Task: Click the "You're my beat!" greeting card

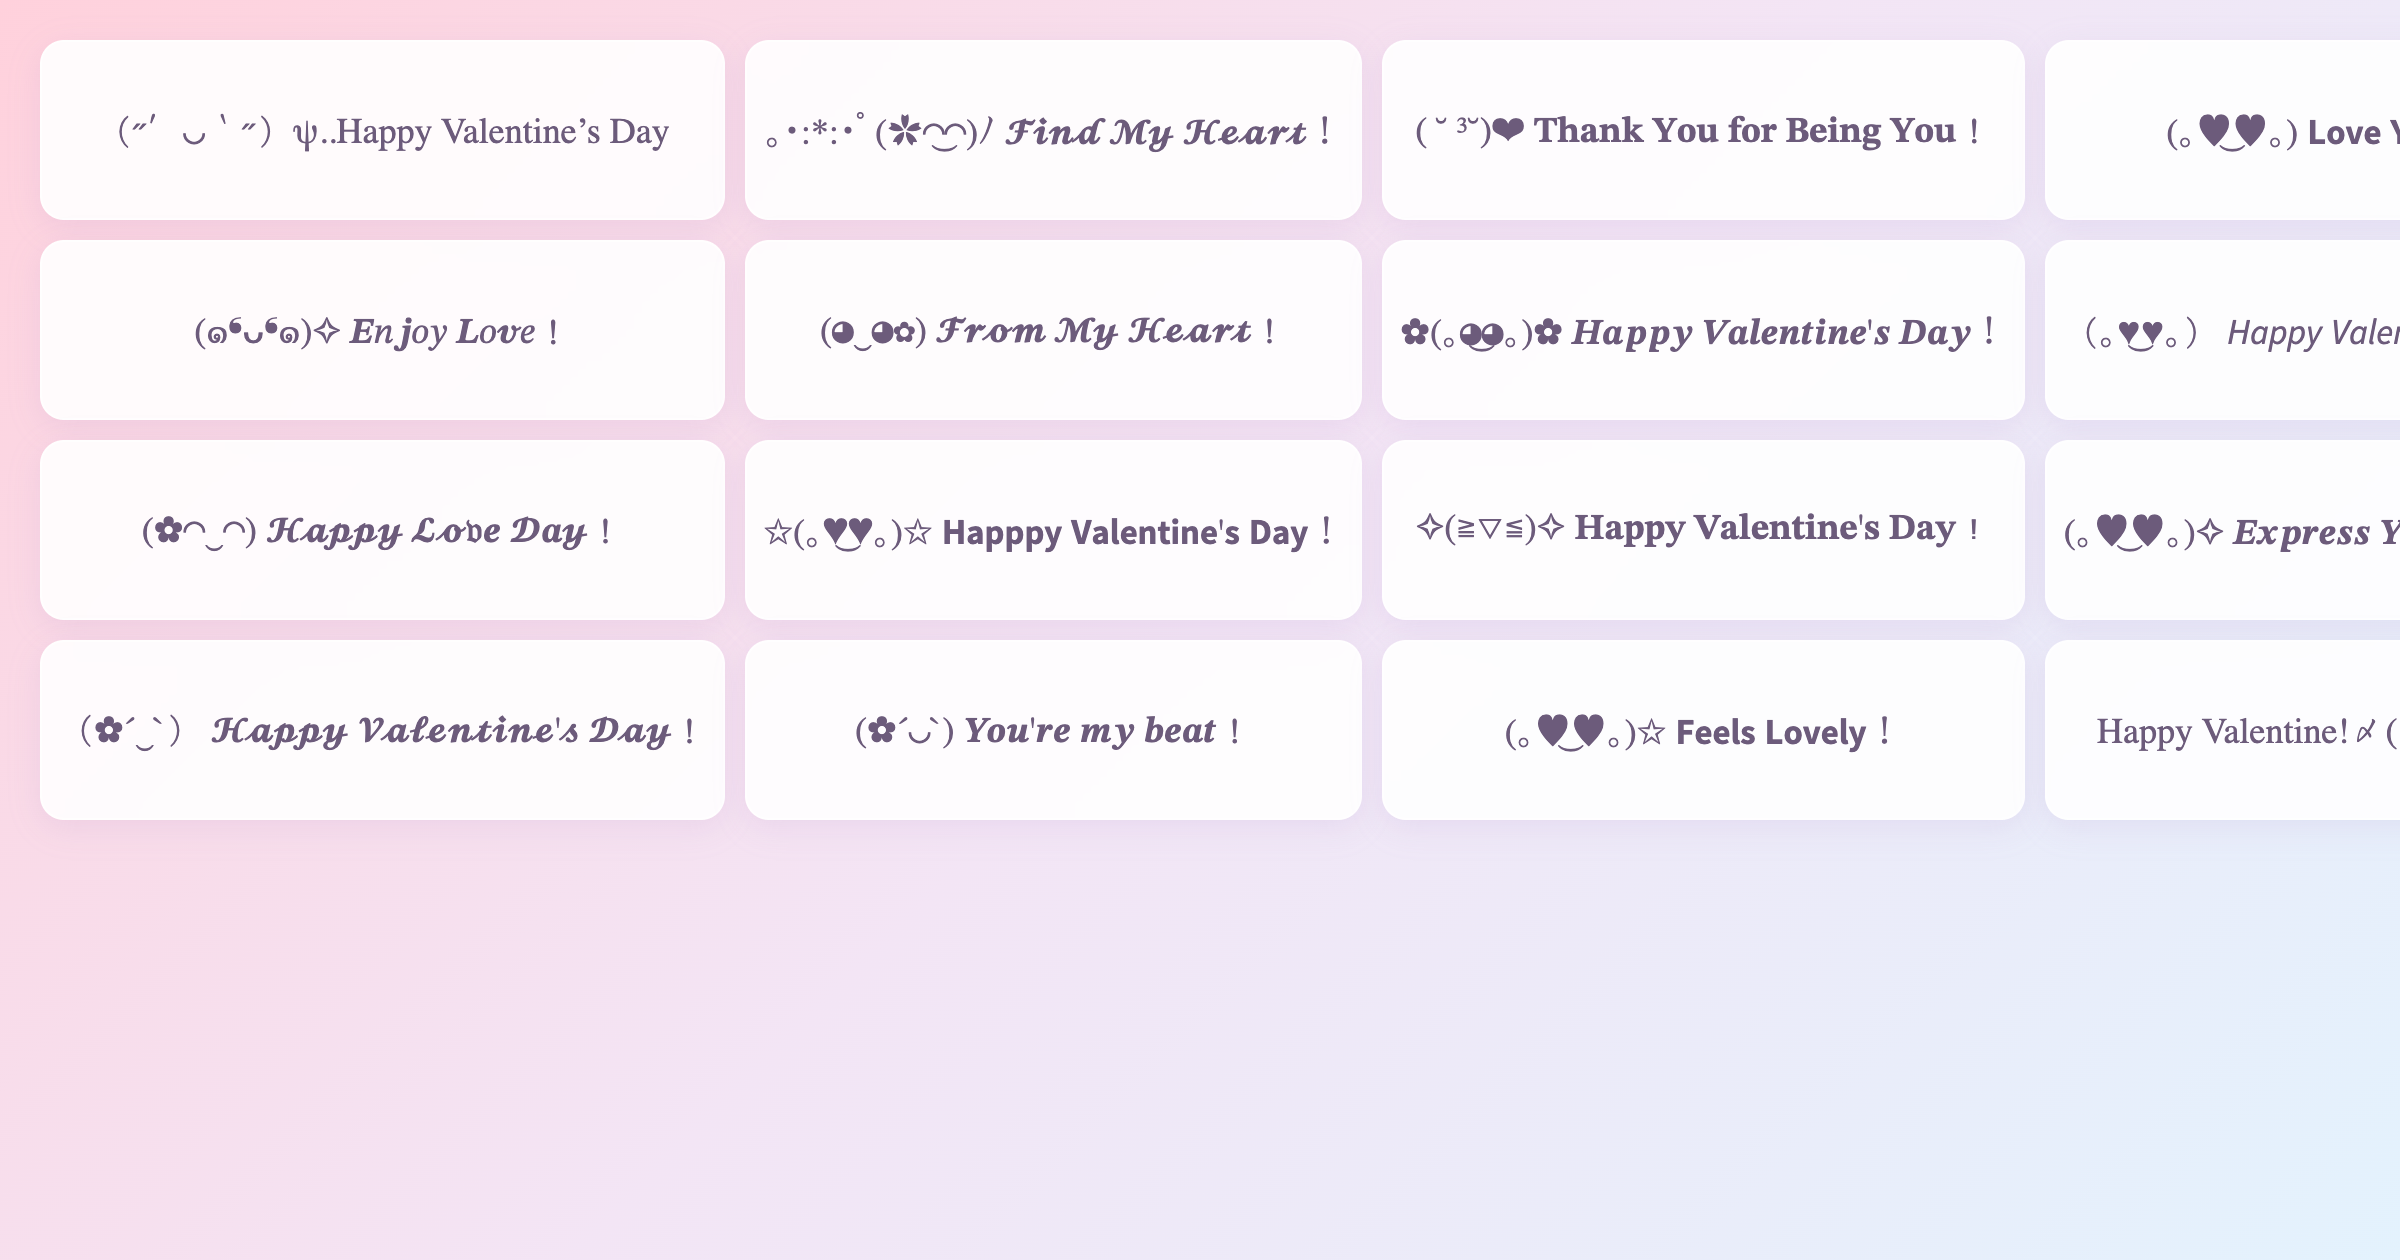Action: click(x=1052, y=730)
